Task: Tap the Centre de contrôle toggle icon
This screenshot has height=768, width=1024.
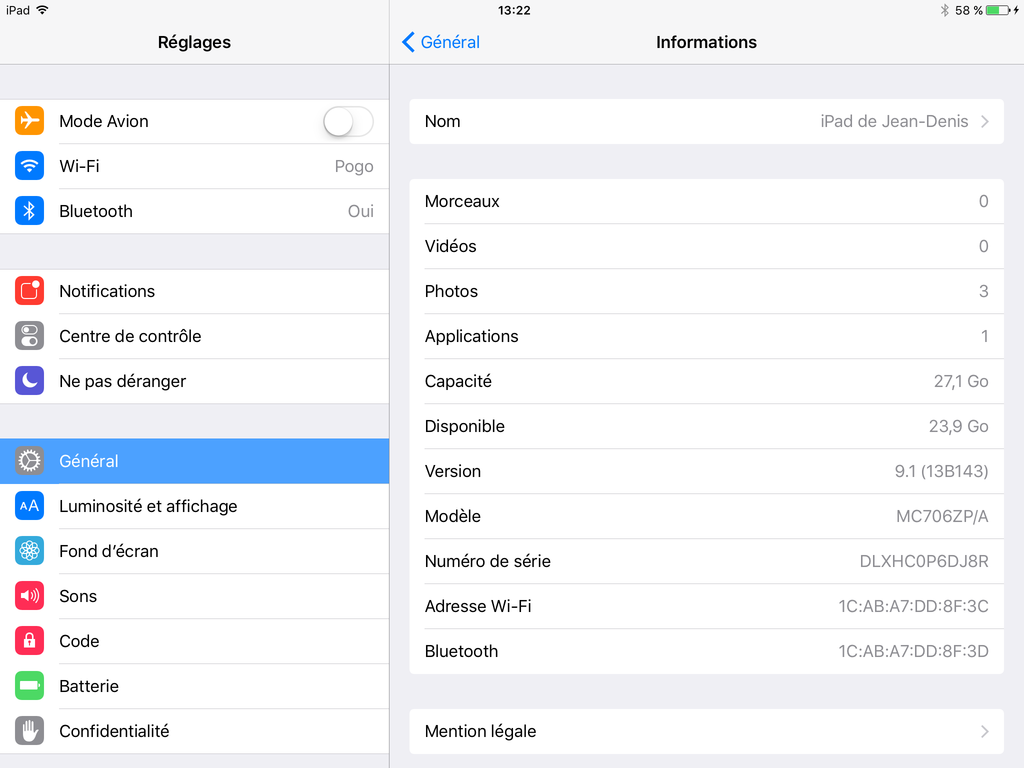Action: click(x=29, y=336)
